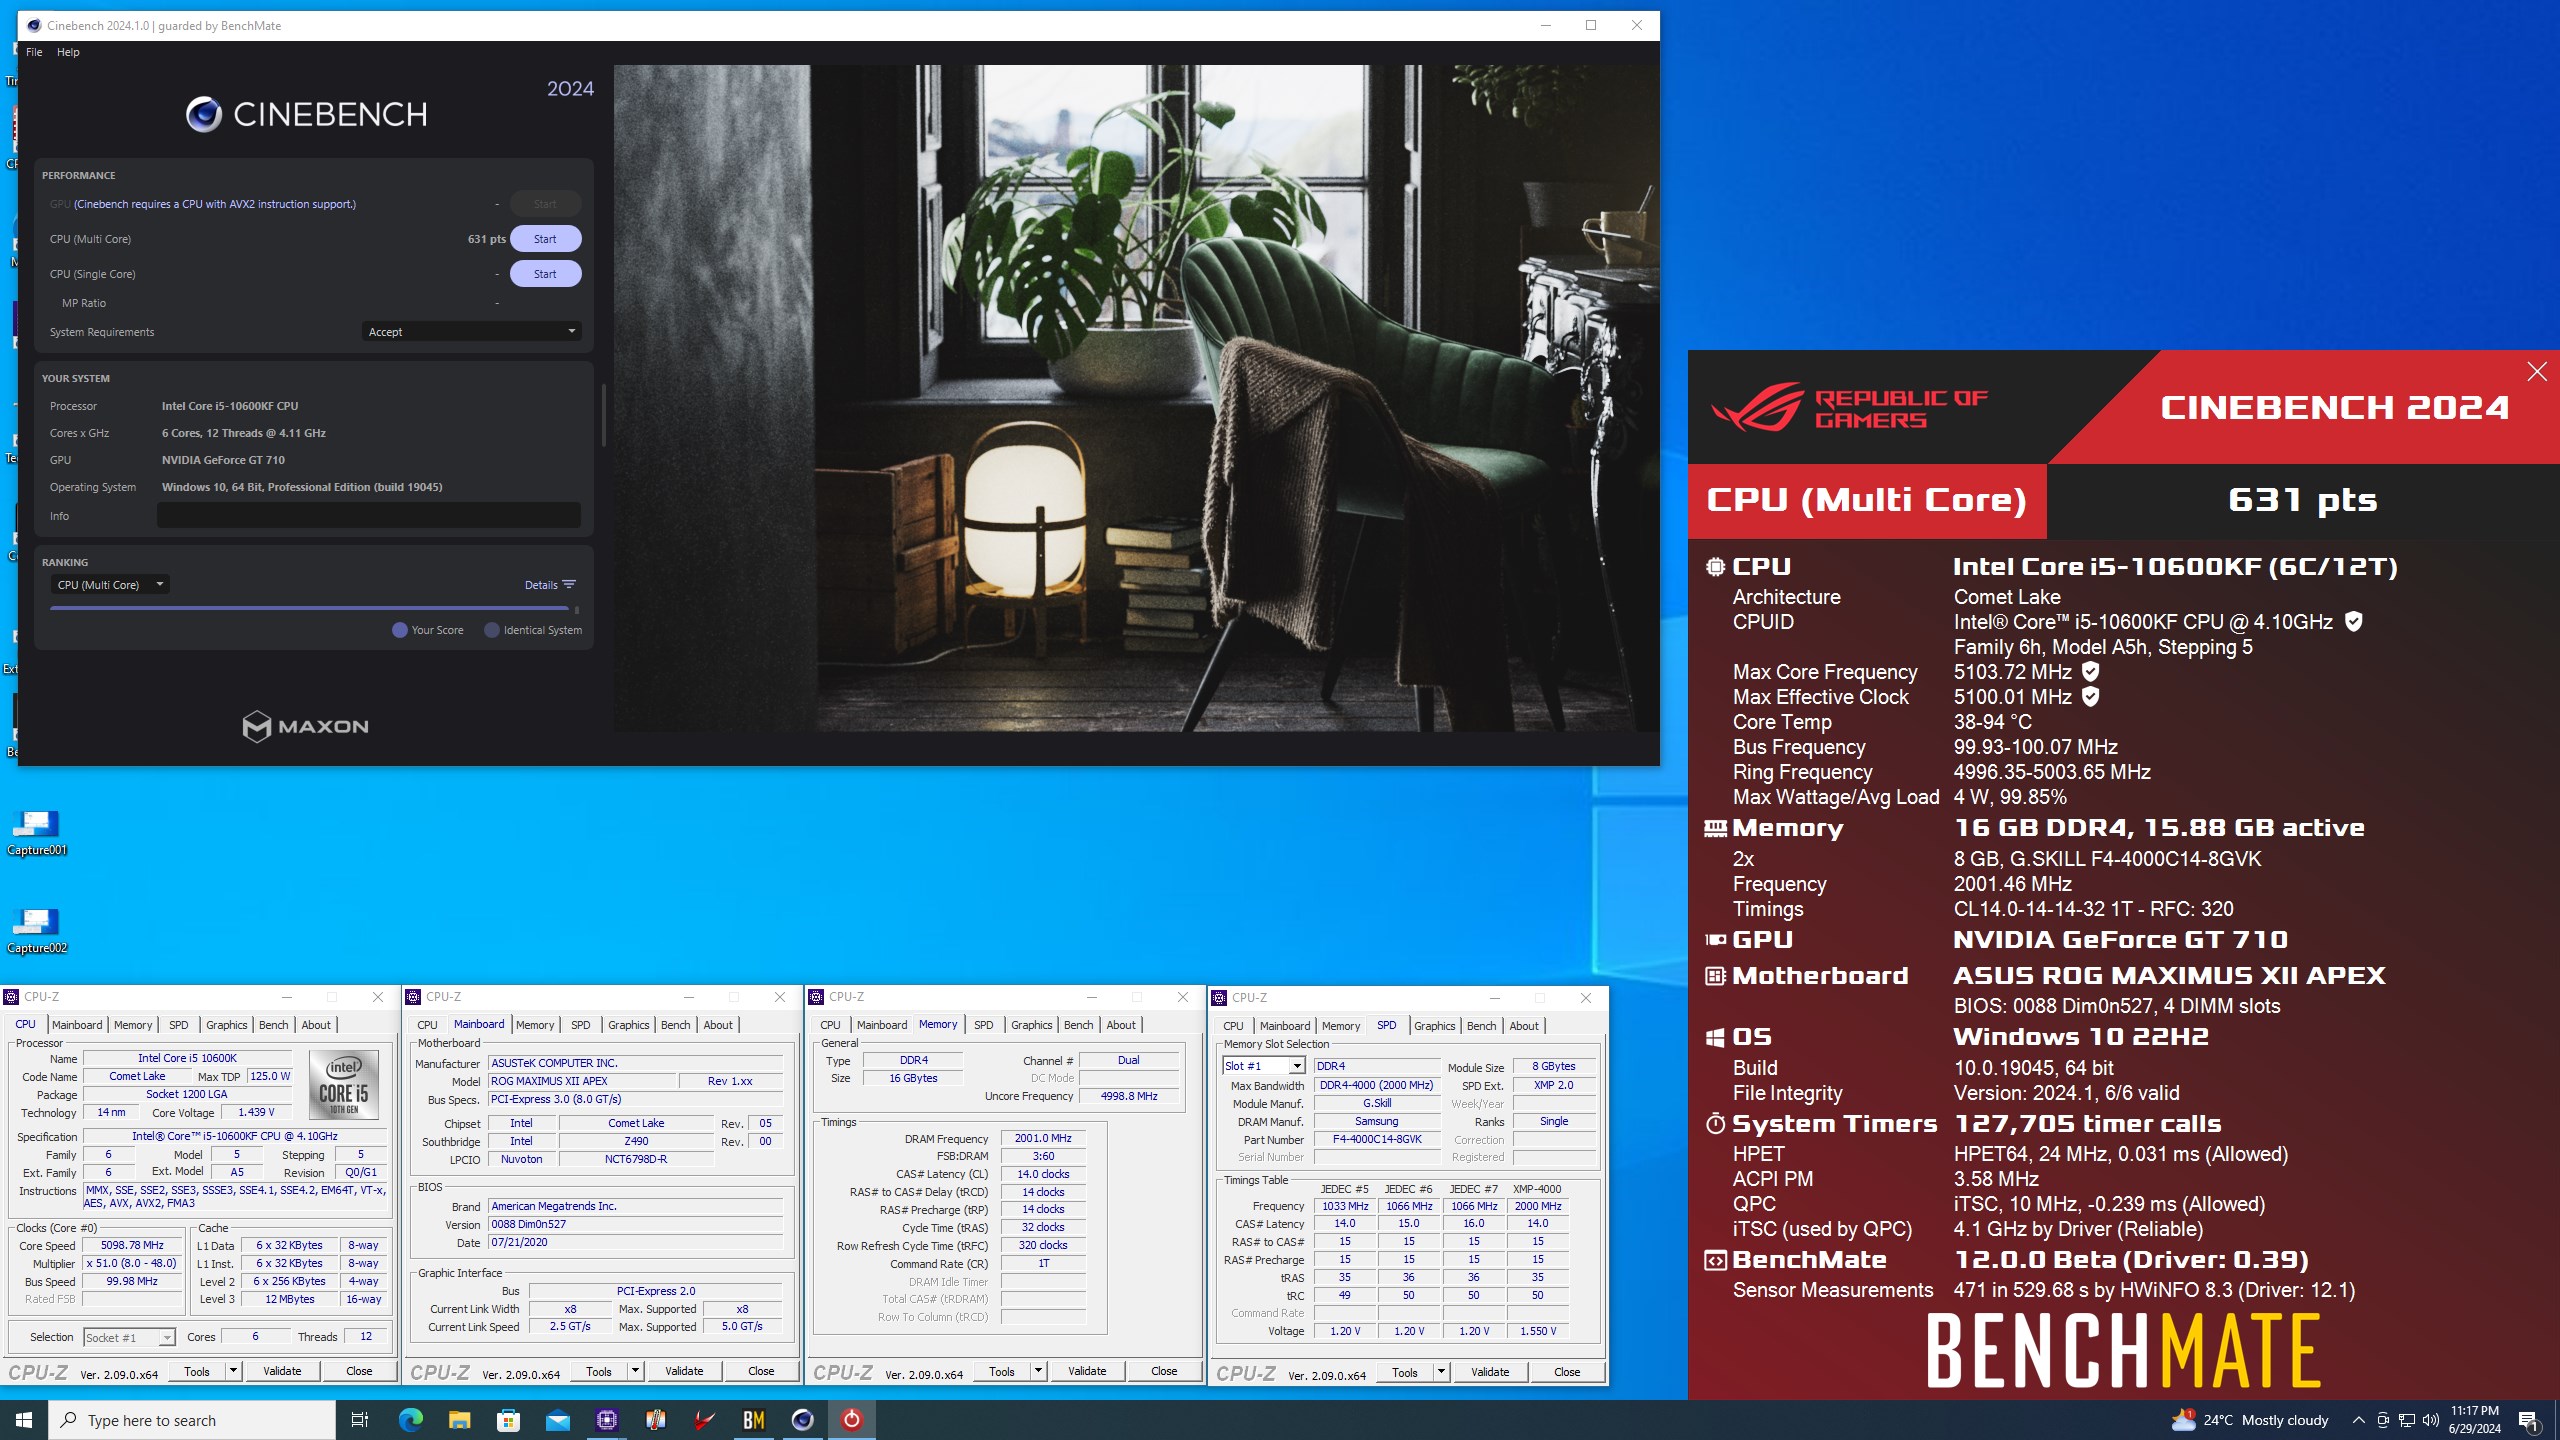Screen dimensions: 2560x1440
Task: Toggle the Identical System legend indicator
Action: click(x=492, y=630)
